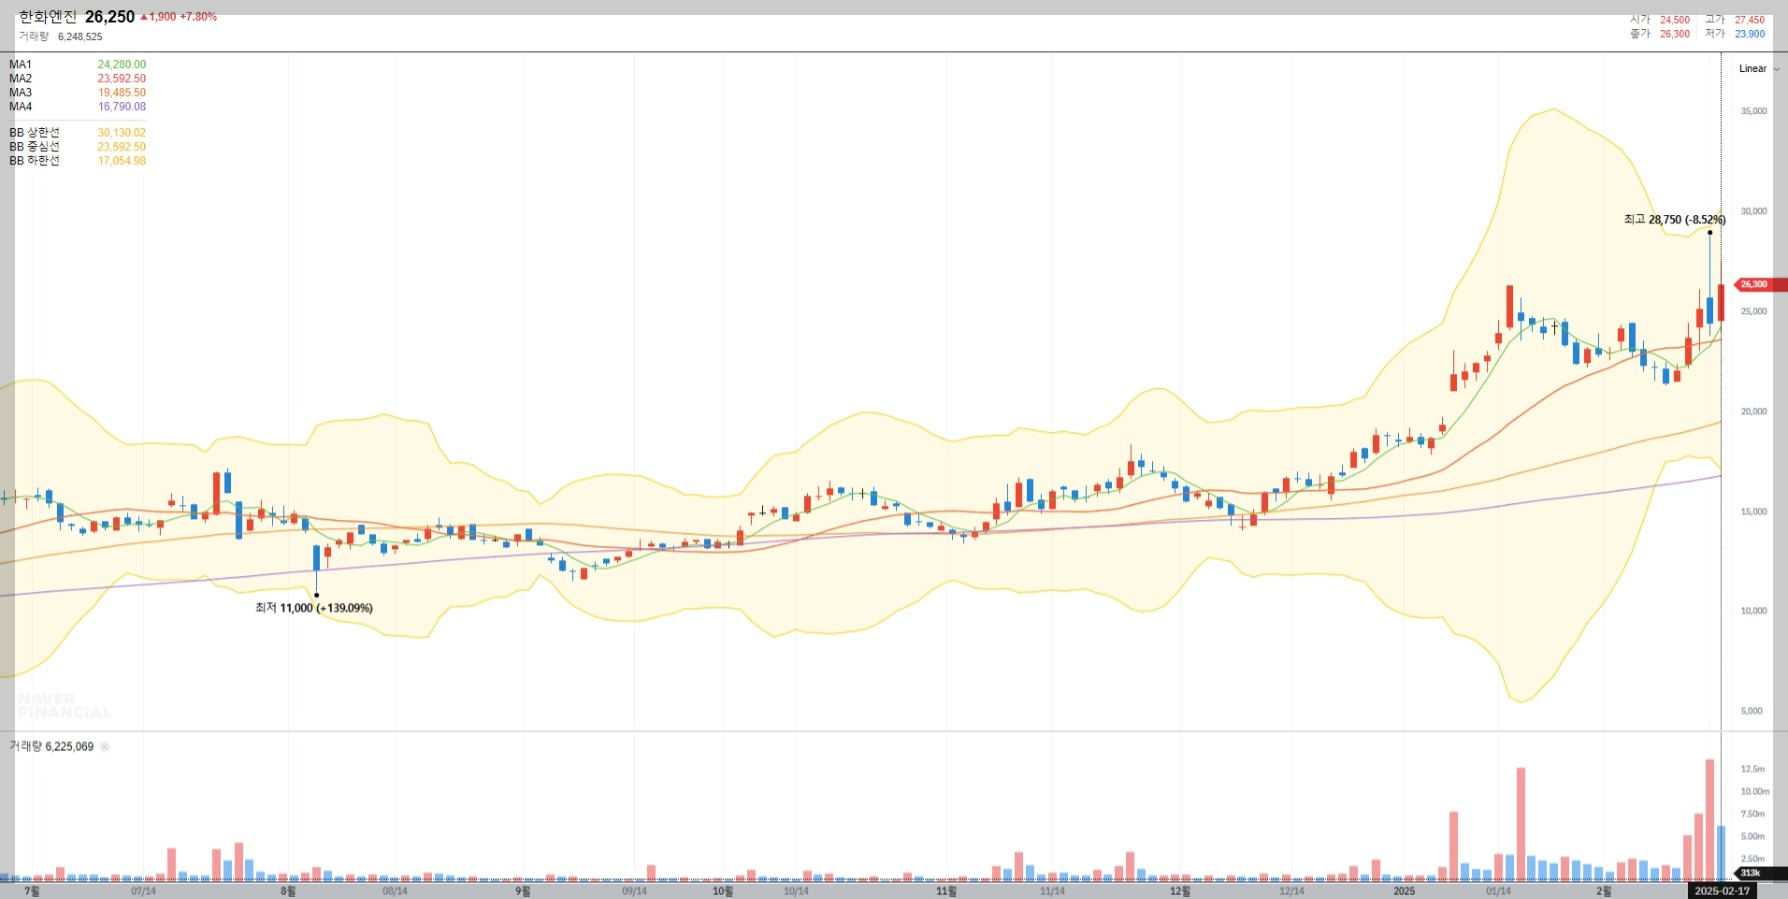
Task: Click the 11/14 label on the time axis
Action: [1052, 892]
